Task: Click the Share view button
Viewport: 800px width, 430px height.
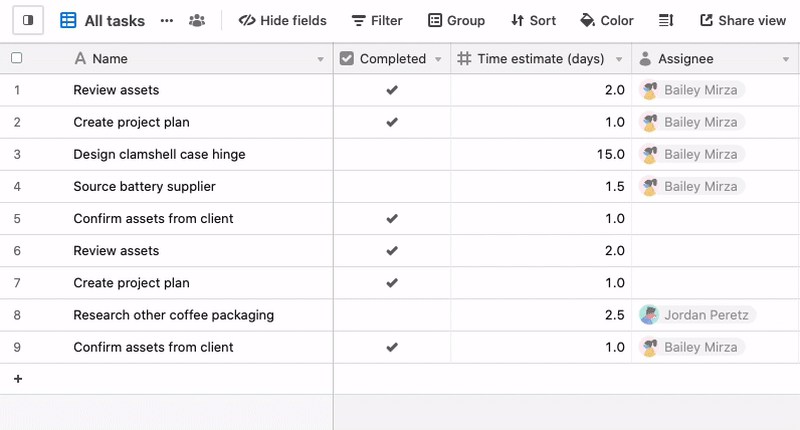Action: [x=743, y=20]
